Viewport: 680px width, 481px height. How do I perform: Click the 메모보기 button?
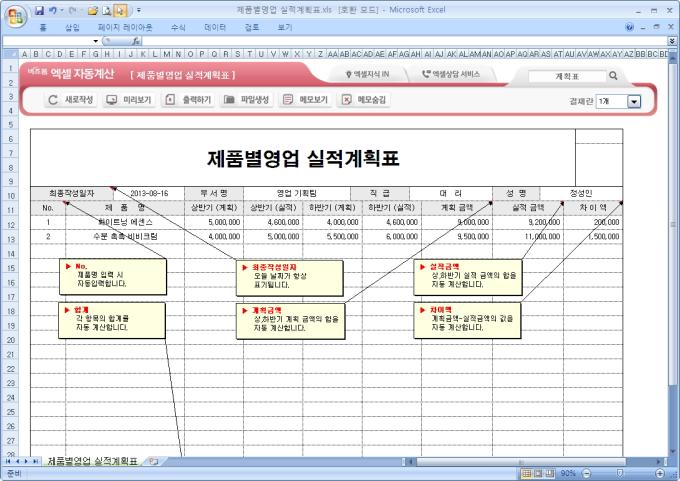305,100
